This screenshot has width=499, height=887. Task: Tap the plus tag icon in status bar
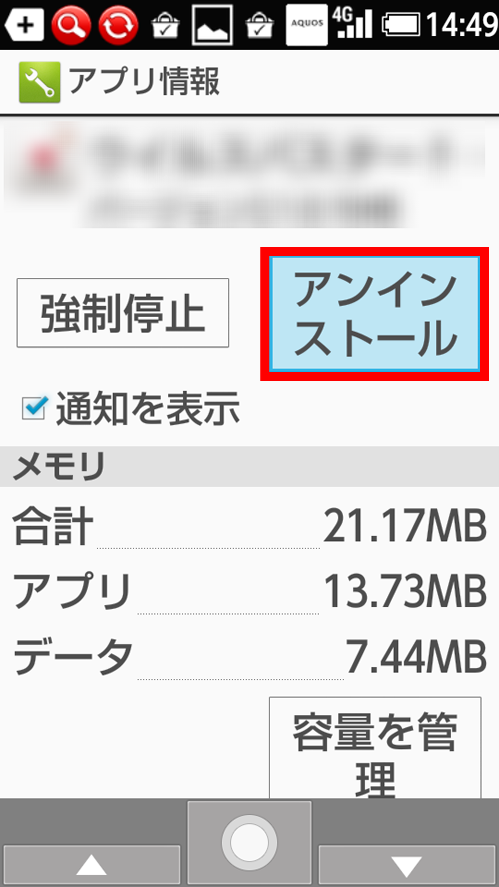click(x=24, y=25)
